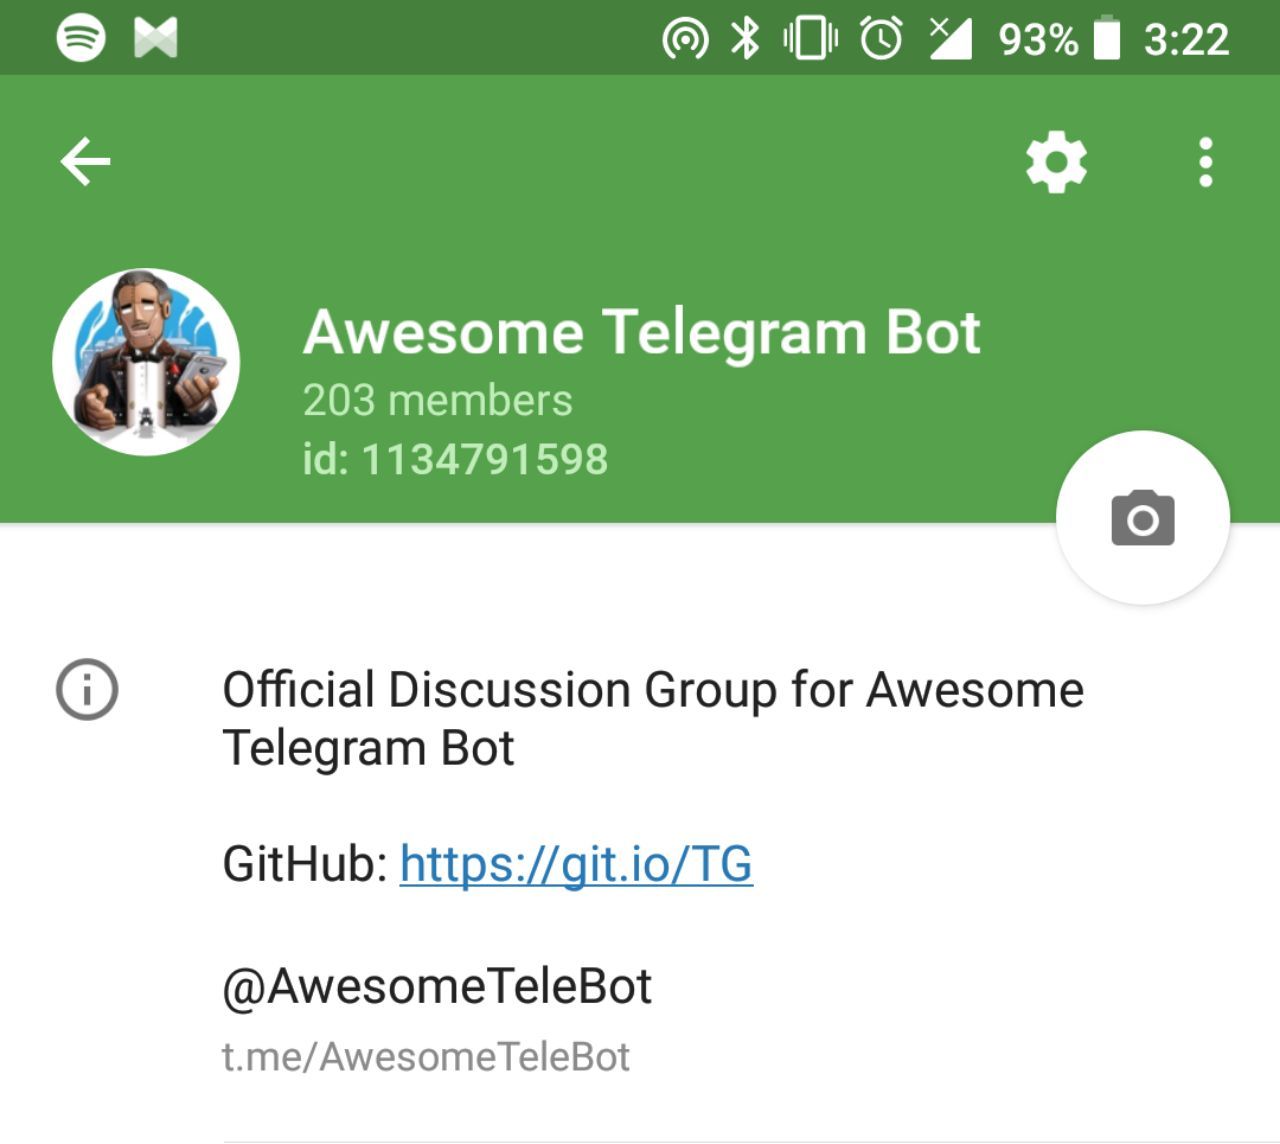The height and width of the screenshot is (1144, 1280).
Task: Tap the hotspot status icon
Action: (x=685, y=40)
